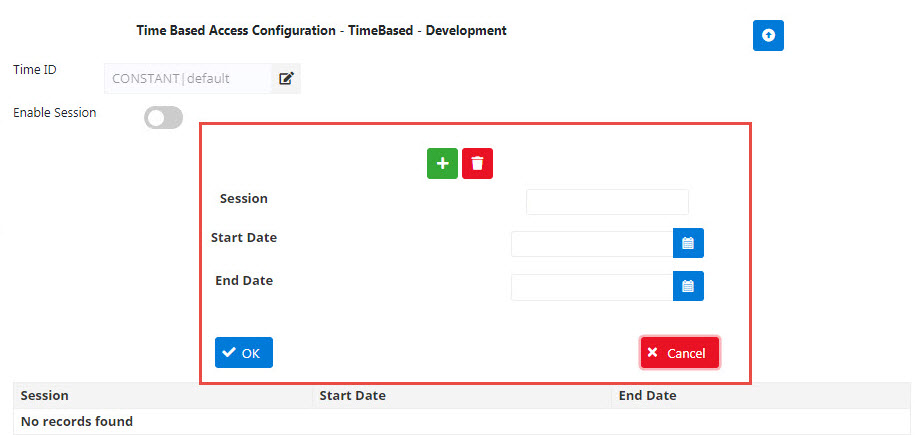917x435 pixels.
Task: Open the End Date calendar picker
Action: (688, 286)
